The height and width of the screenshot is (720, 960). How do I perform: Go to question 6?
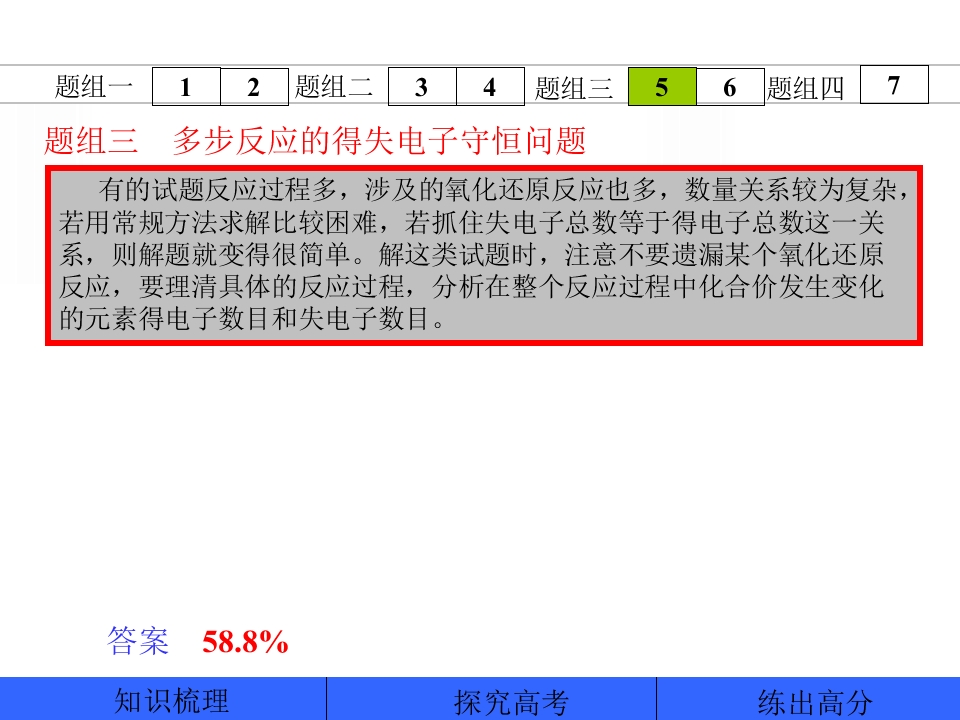[729, 87]
